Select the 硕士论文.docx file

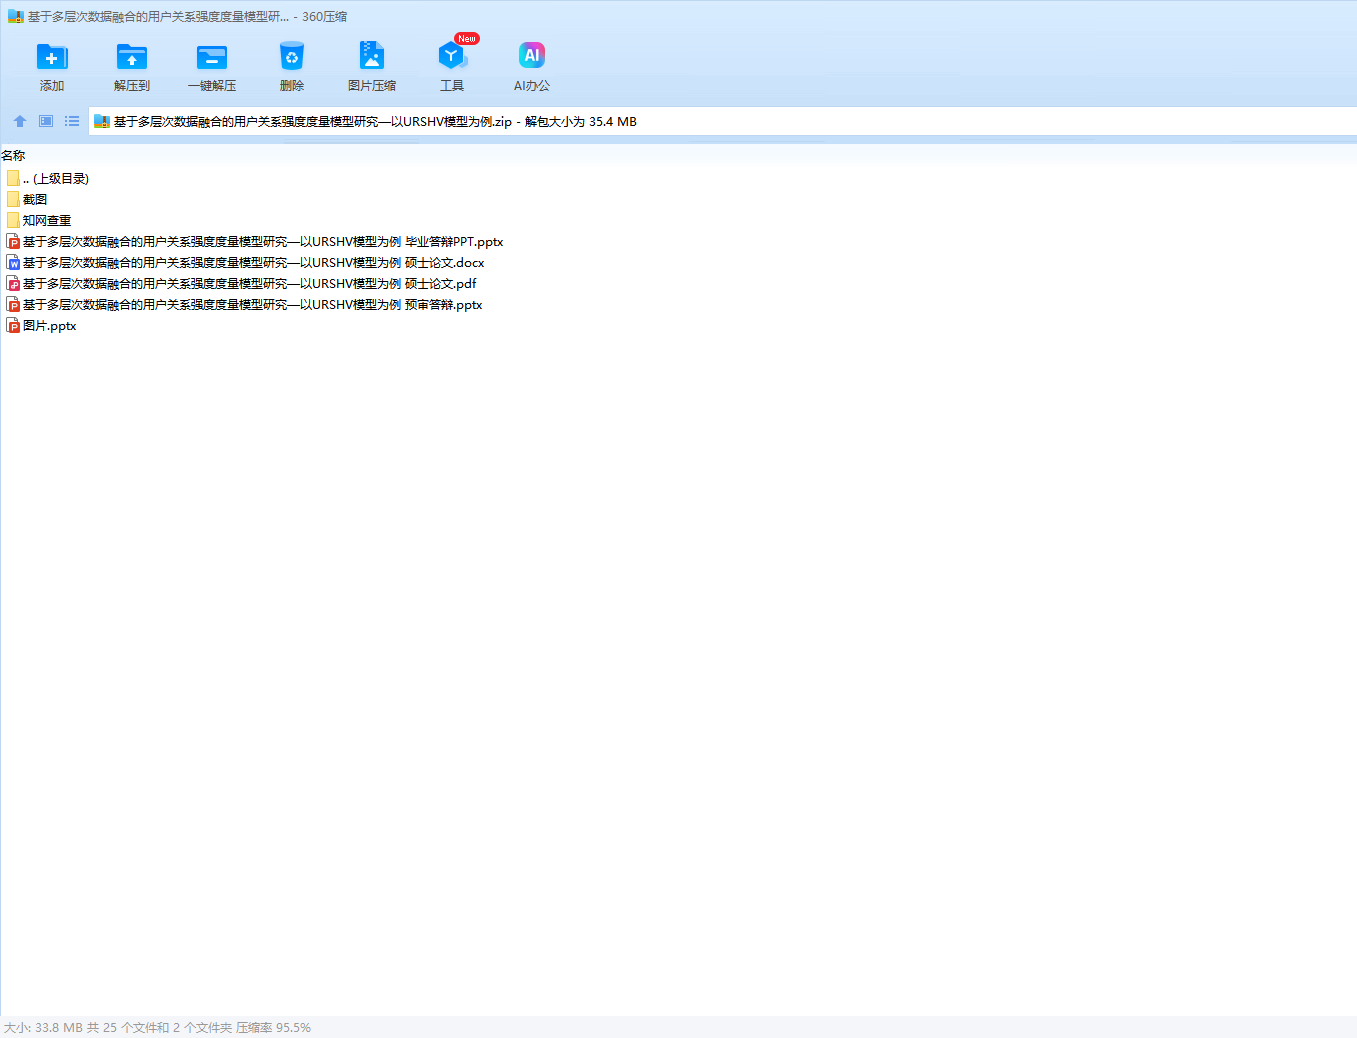pos(253,263)
